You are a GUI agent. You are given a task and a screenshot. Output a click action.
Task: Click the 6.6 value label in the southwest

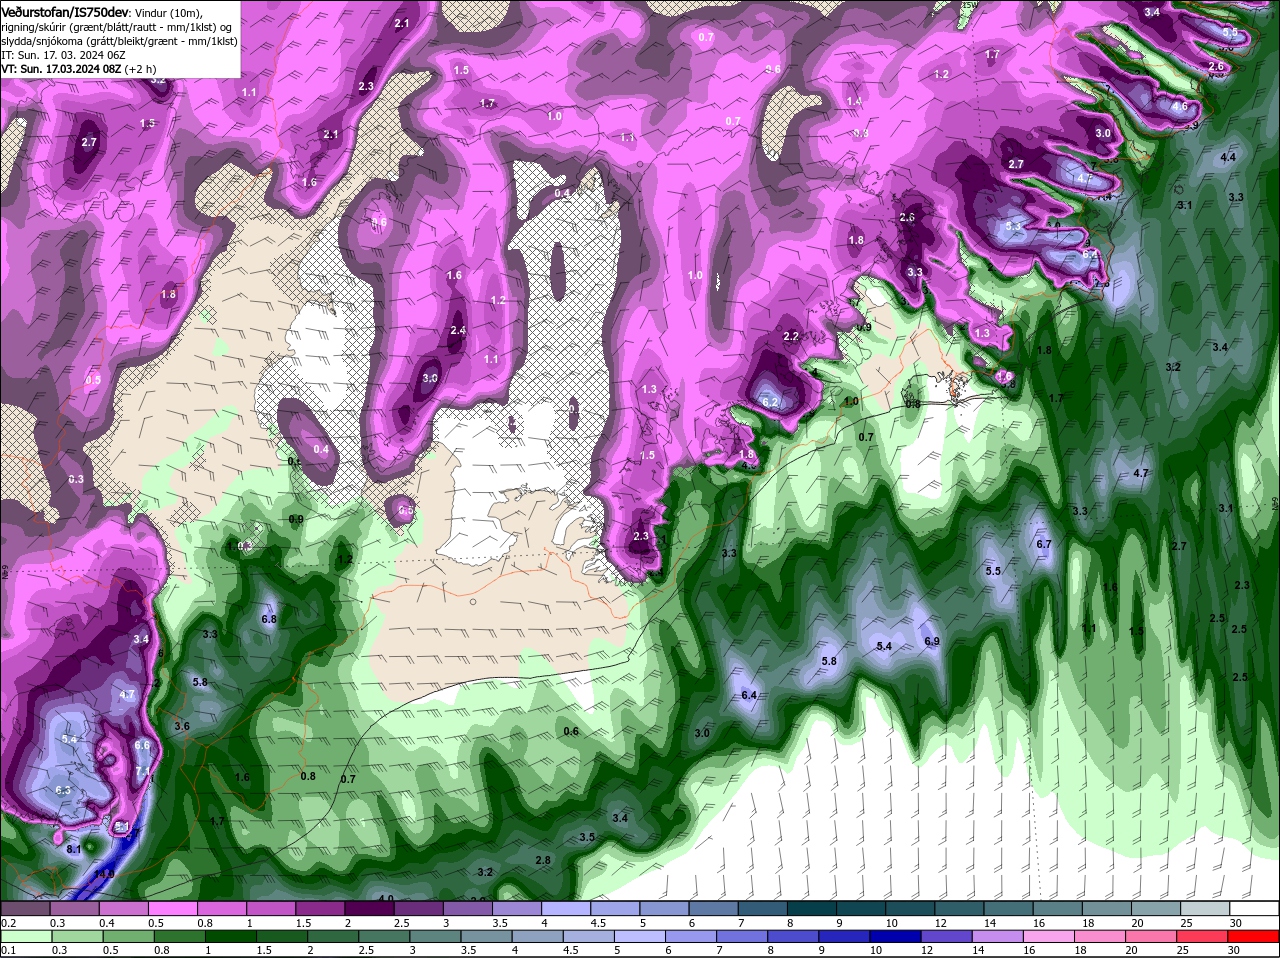click(142, 745)
